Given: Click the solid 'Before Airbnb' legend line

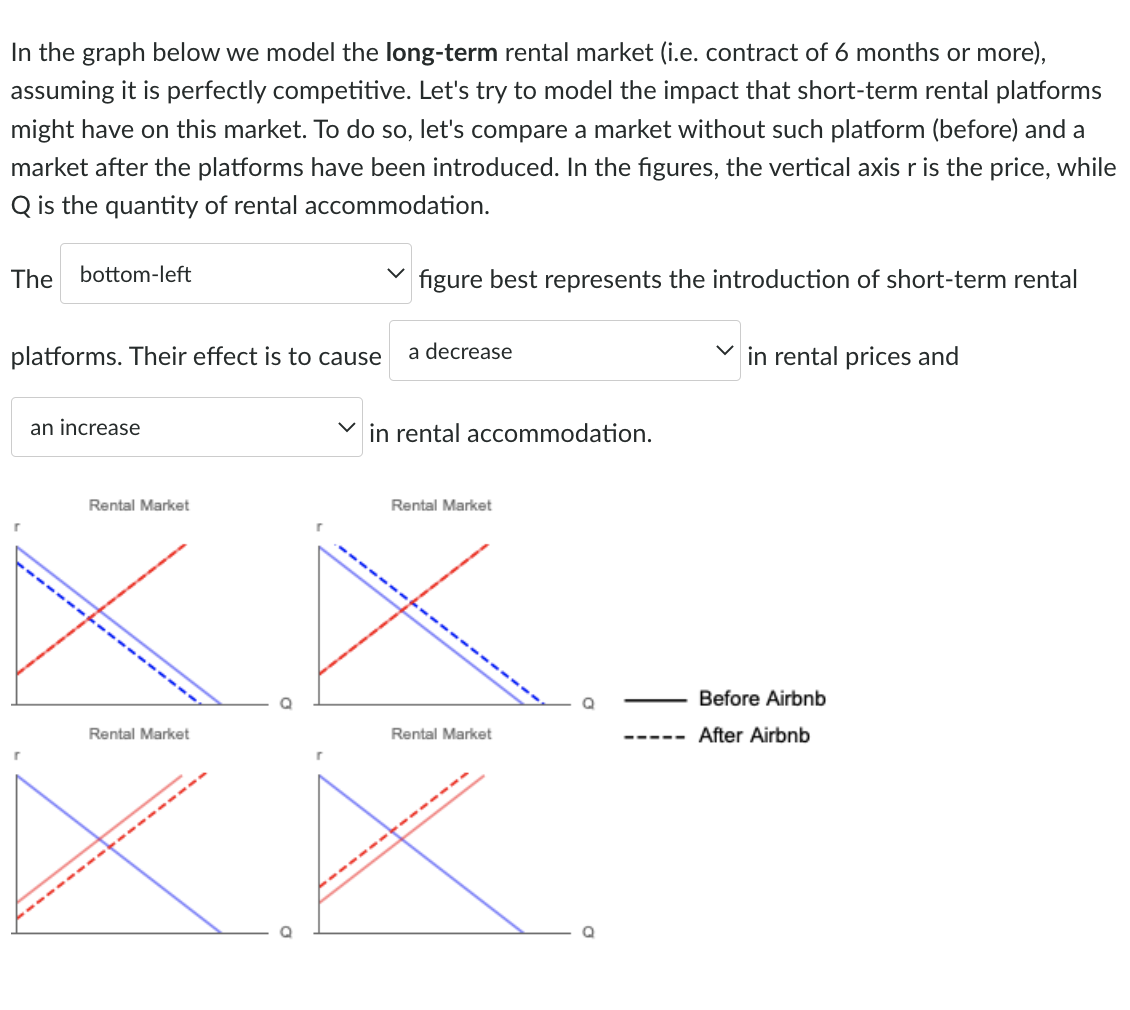Looking at the screenshot, I should [x=655, y=699].
